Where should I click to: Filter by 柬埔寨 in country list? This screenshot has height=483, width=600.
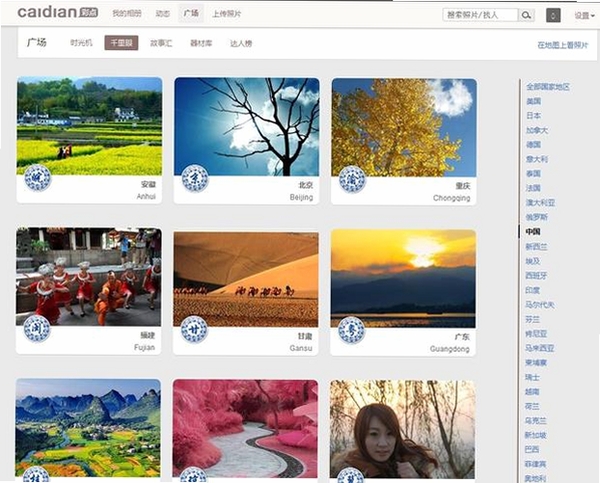tap(536, 363)
